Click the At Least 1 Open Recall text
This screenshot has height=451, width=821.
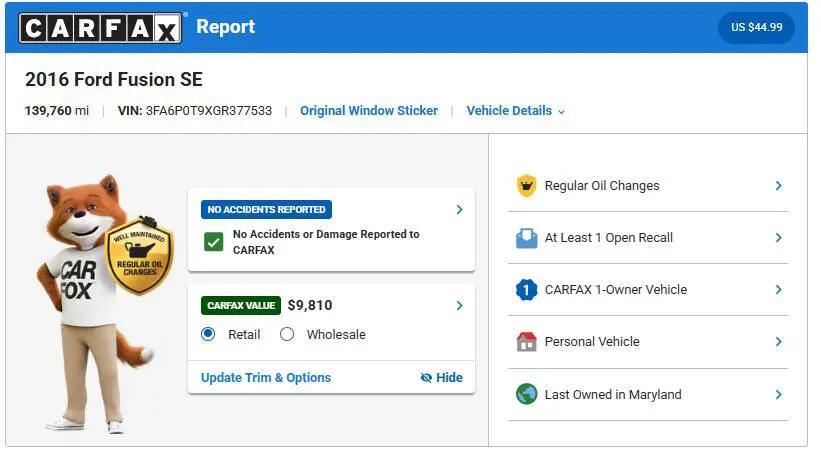[x=608, y=238]
